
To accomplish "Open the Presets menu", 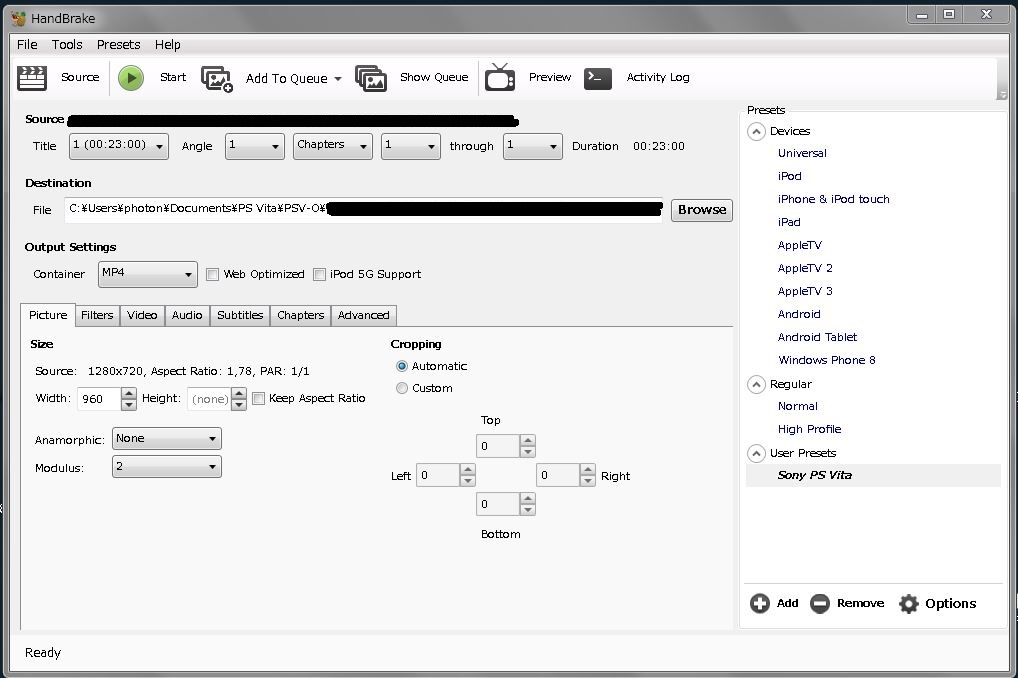I will (118, 44).
